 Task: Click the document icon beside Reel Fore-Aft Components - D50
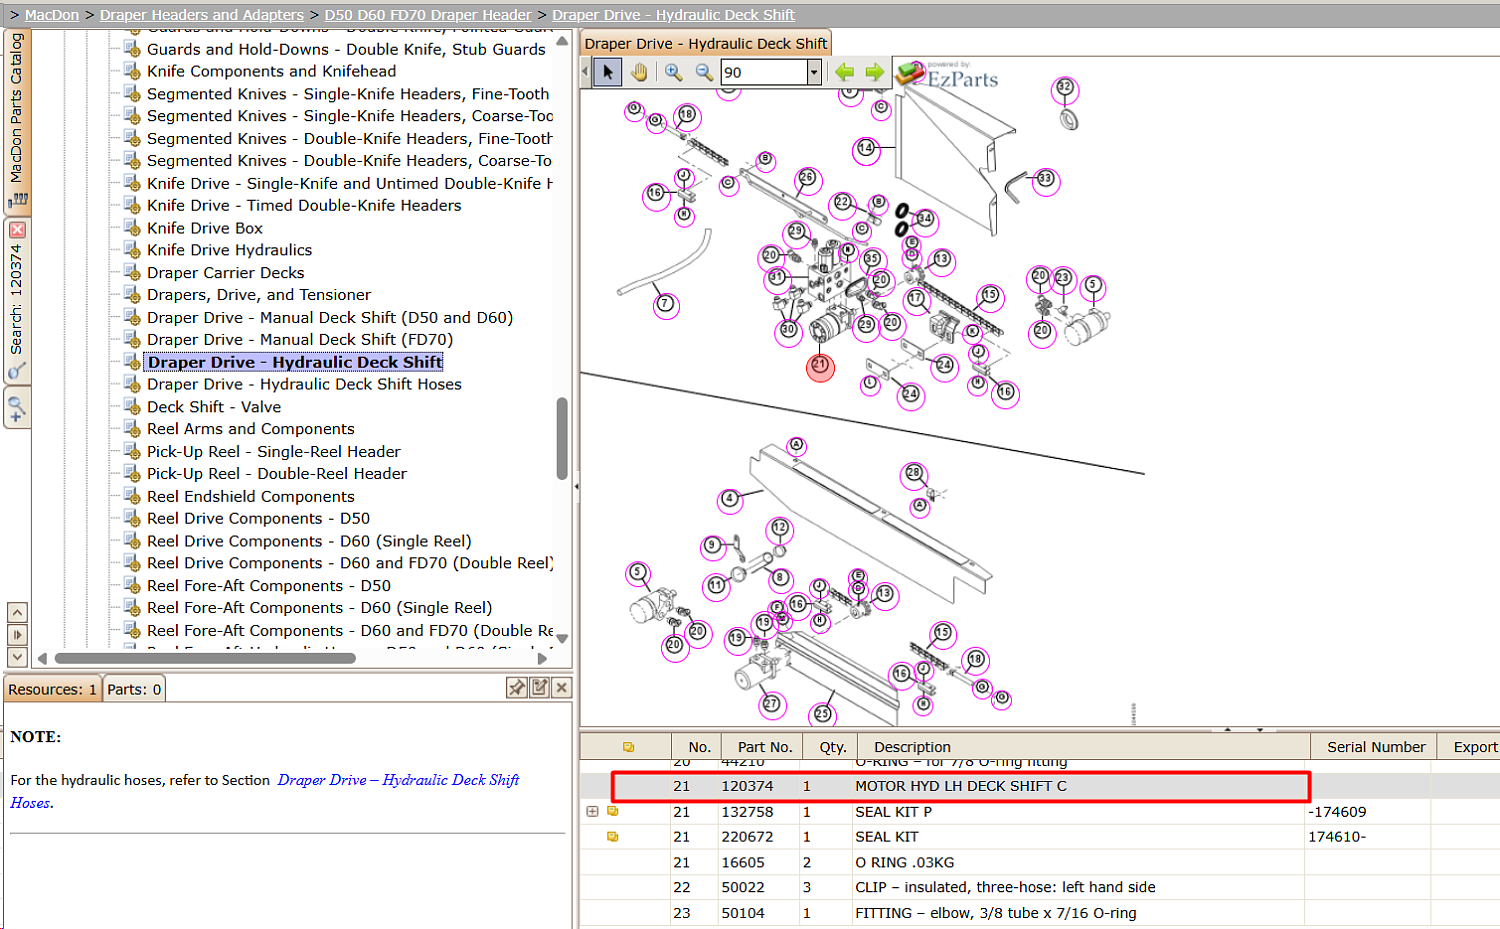click(x=132, y=585)
